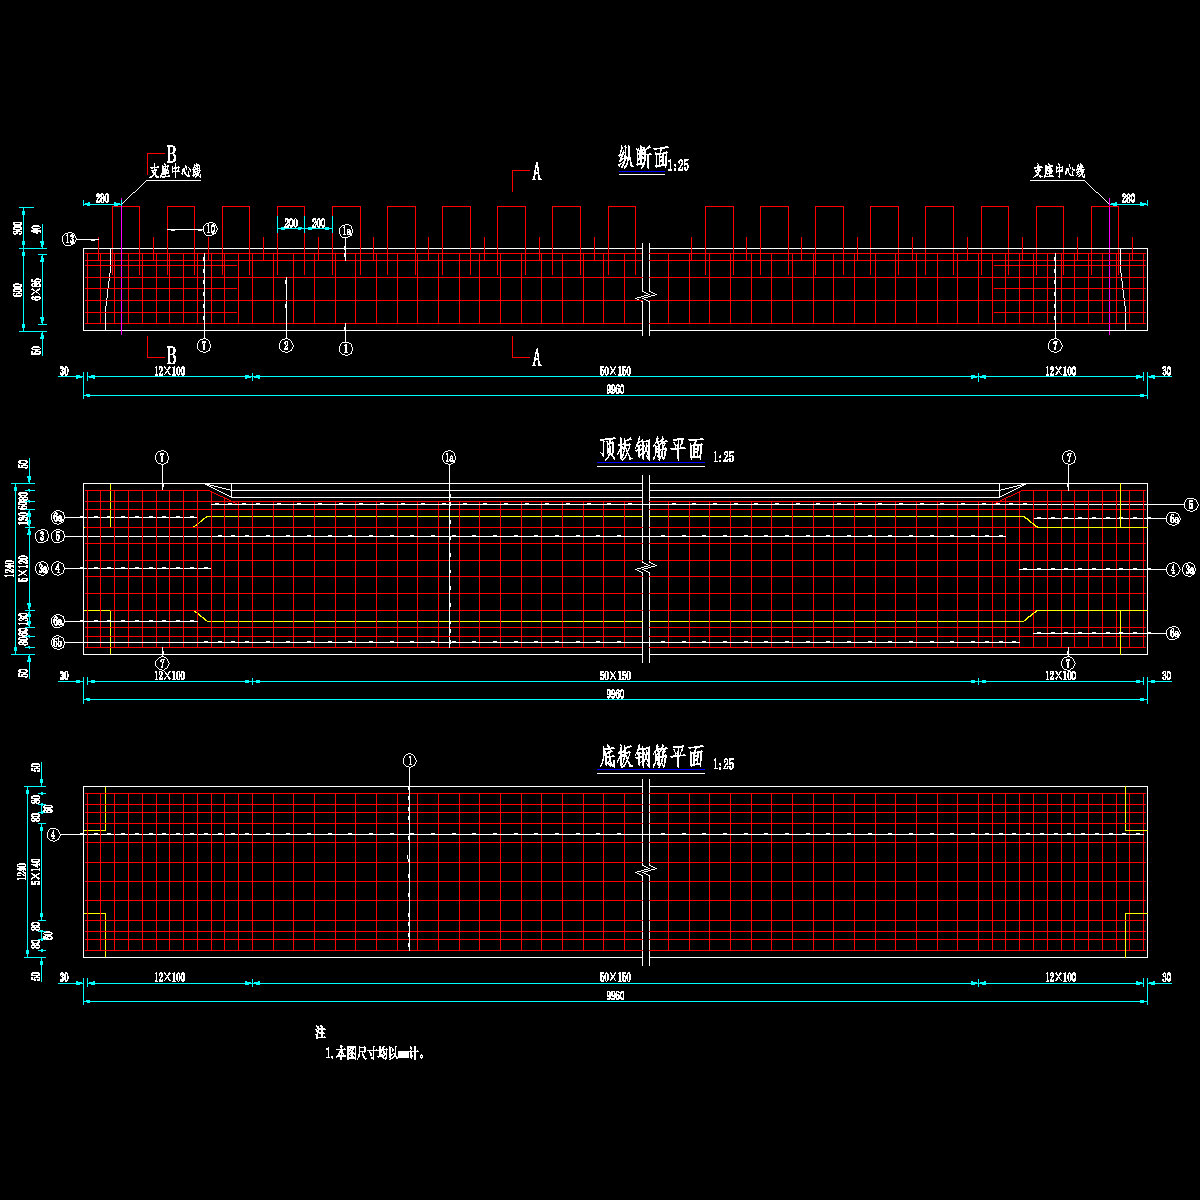Screen dimensions: 1200x1200
Task: Select the 支座中心线 label near section mark B
Action: click(x=175, y=172)
